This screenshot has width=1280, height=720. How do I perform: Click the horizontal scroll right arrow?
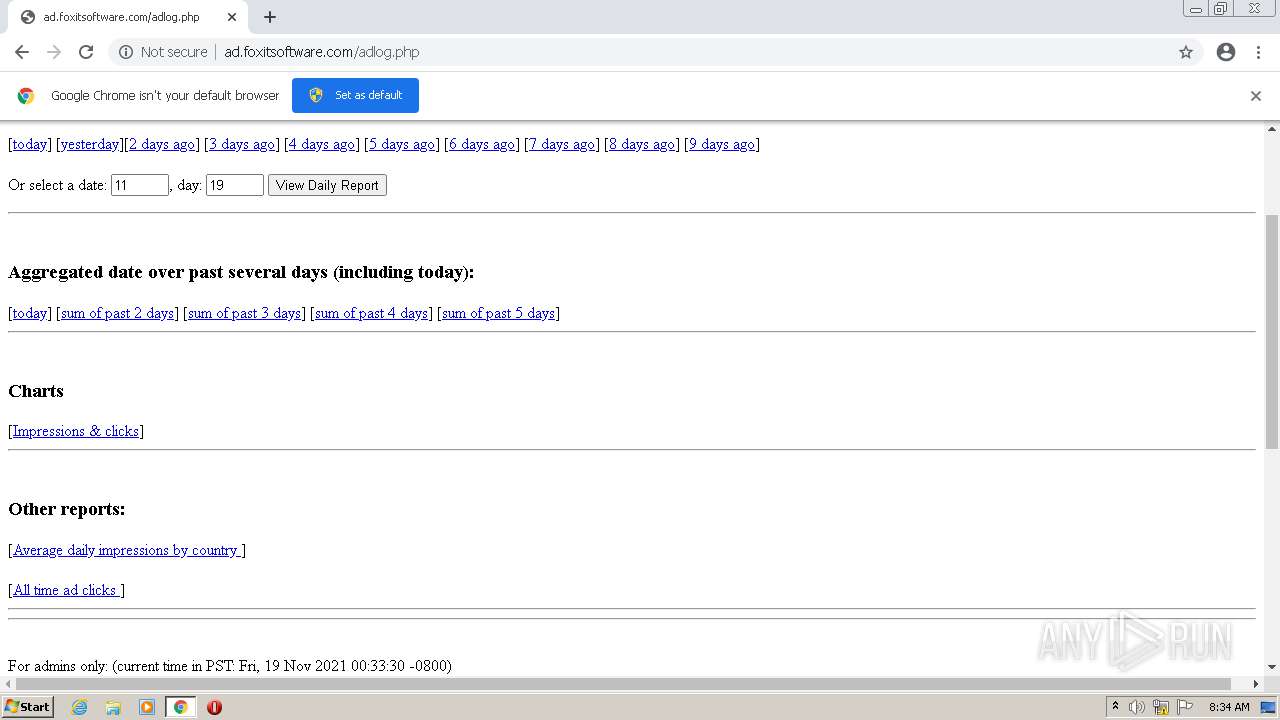pos(1256,684)
